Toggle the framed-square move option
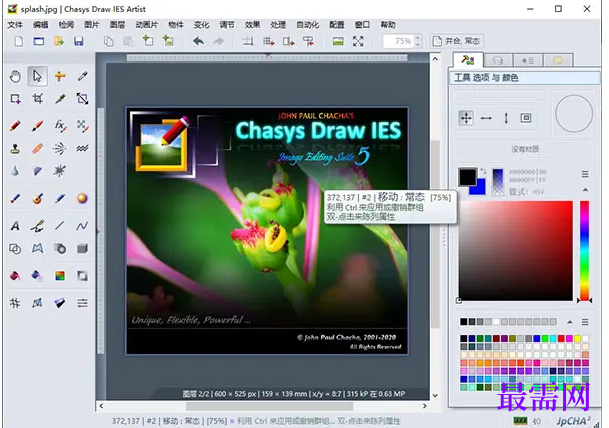This screenshot has height=428, width=609. pyautogui.click(x=526, y=118)
